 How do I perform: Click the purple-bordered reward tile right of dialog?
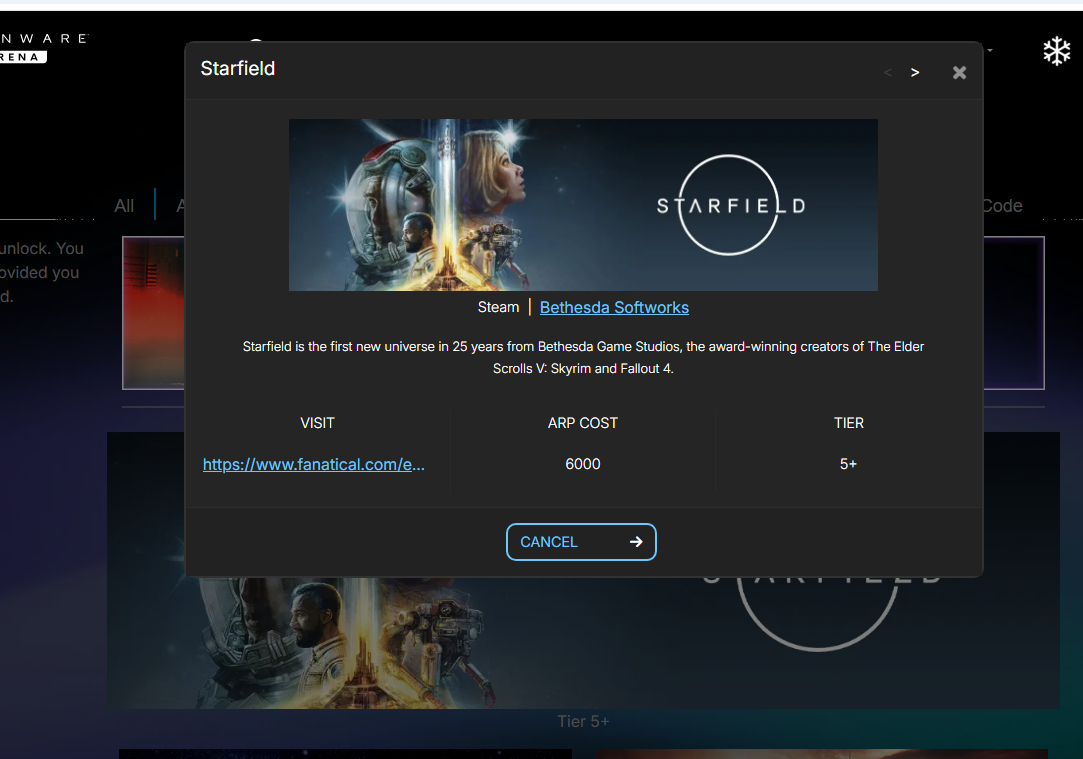(x=1014, y=312)
